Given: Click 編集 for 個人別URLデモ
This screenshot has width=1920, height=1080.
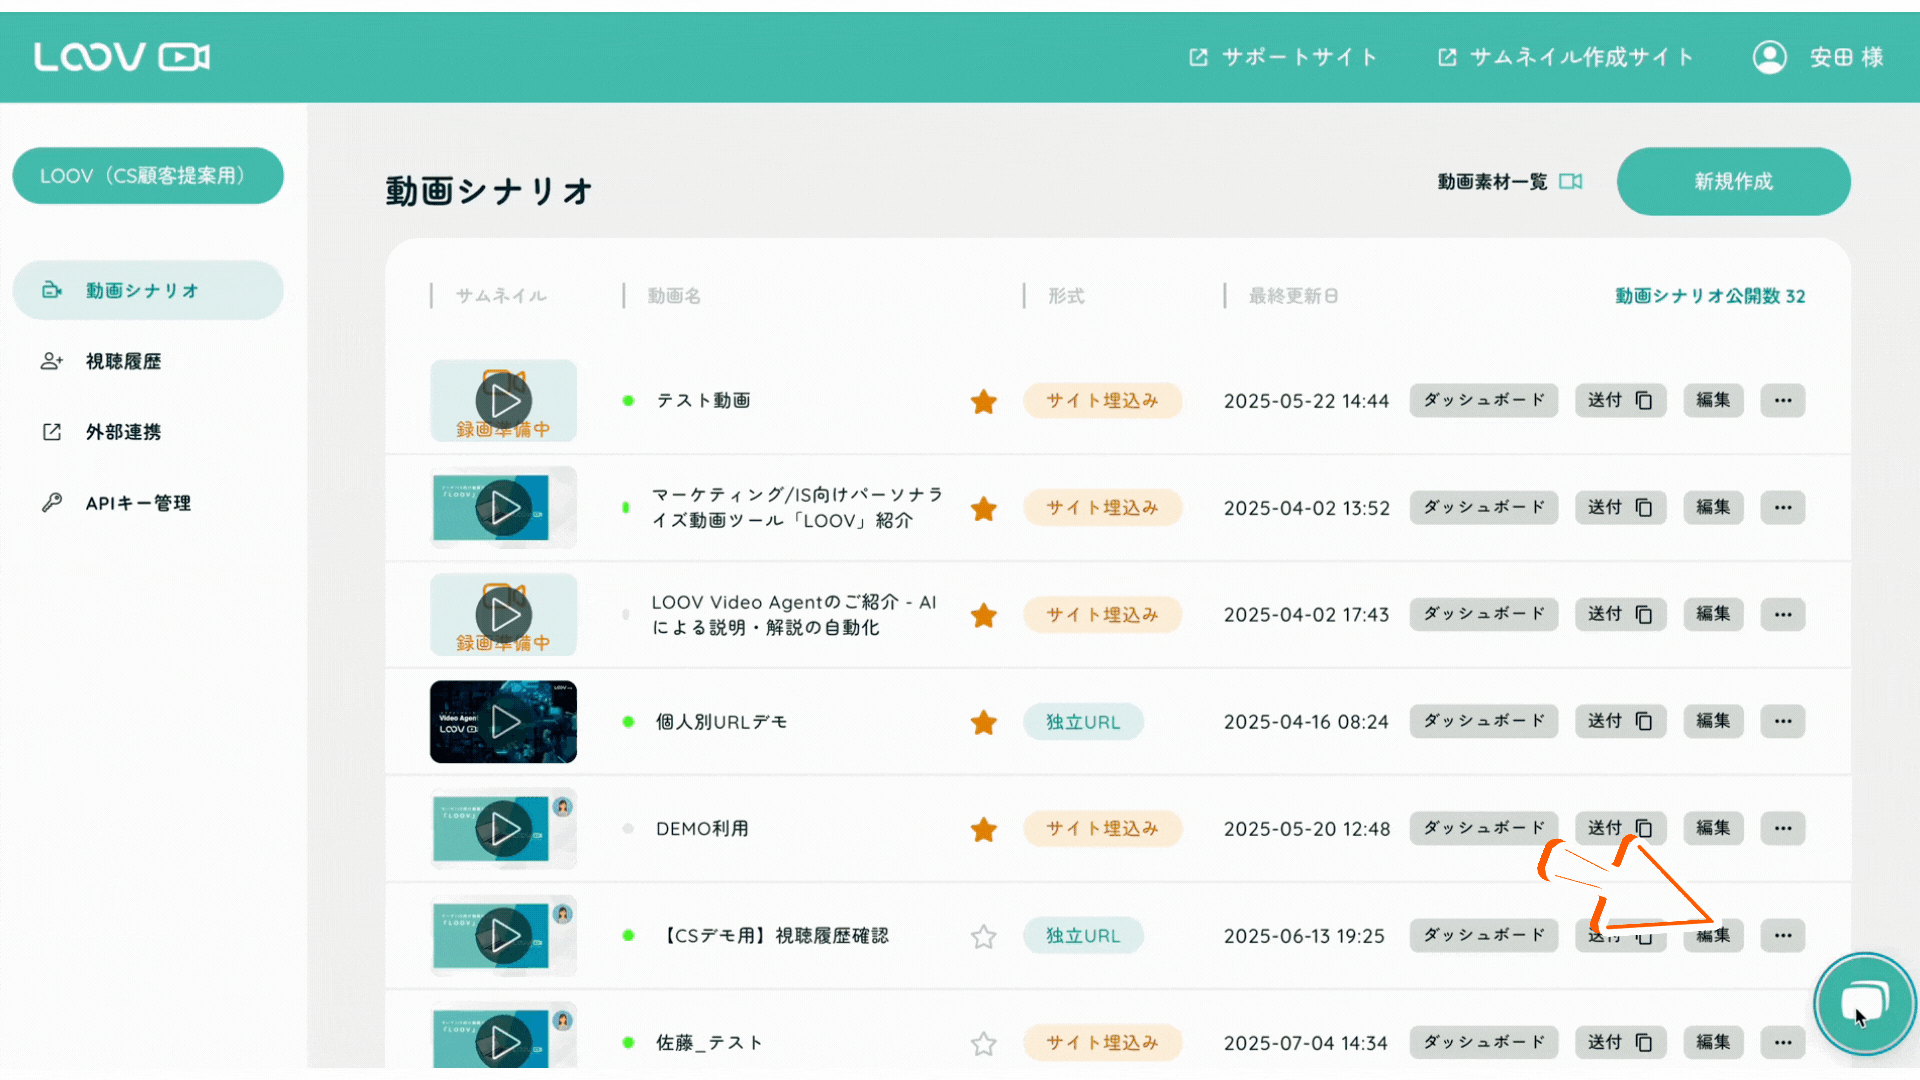Looking at the screenshot, I should point(1713,721).
